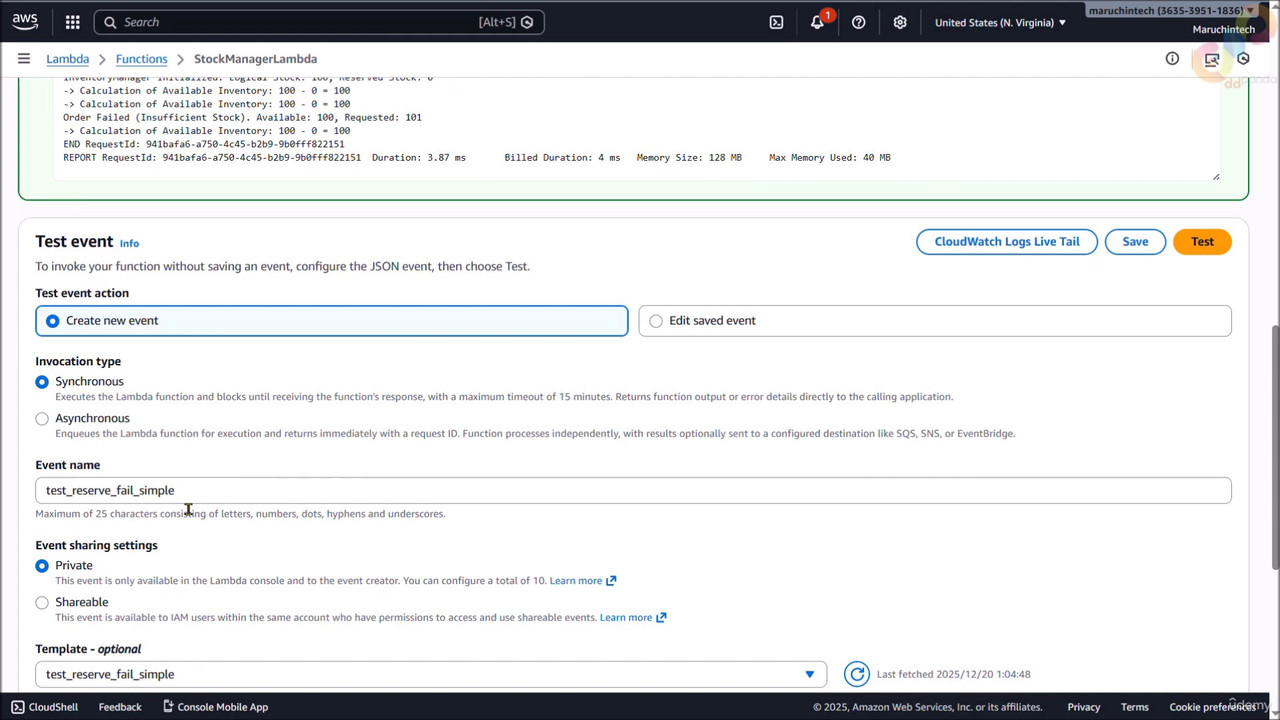The width and height of the screenshot is (1280, 720).
Task: Click the StockManagerLambda breadcrumb text
Action: click(255, 59)
